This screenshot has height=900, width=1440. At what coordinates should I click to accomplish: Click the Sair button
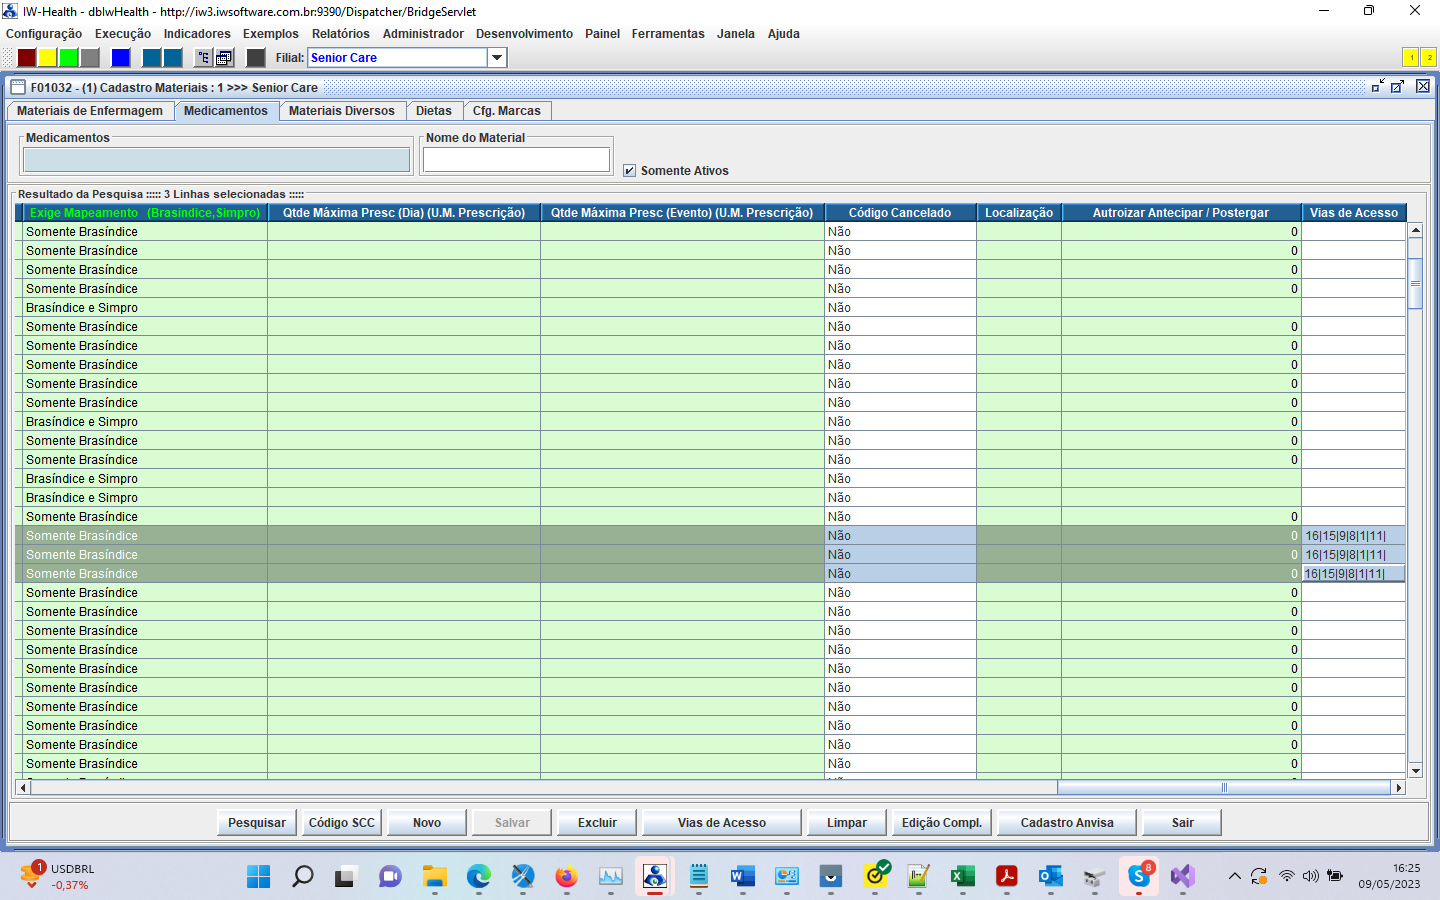(x=1183, y=823)
